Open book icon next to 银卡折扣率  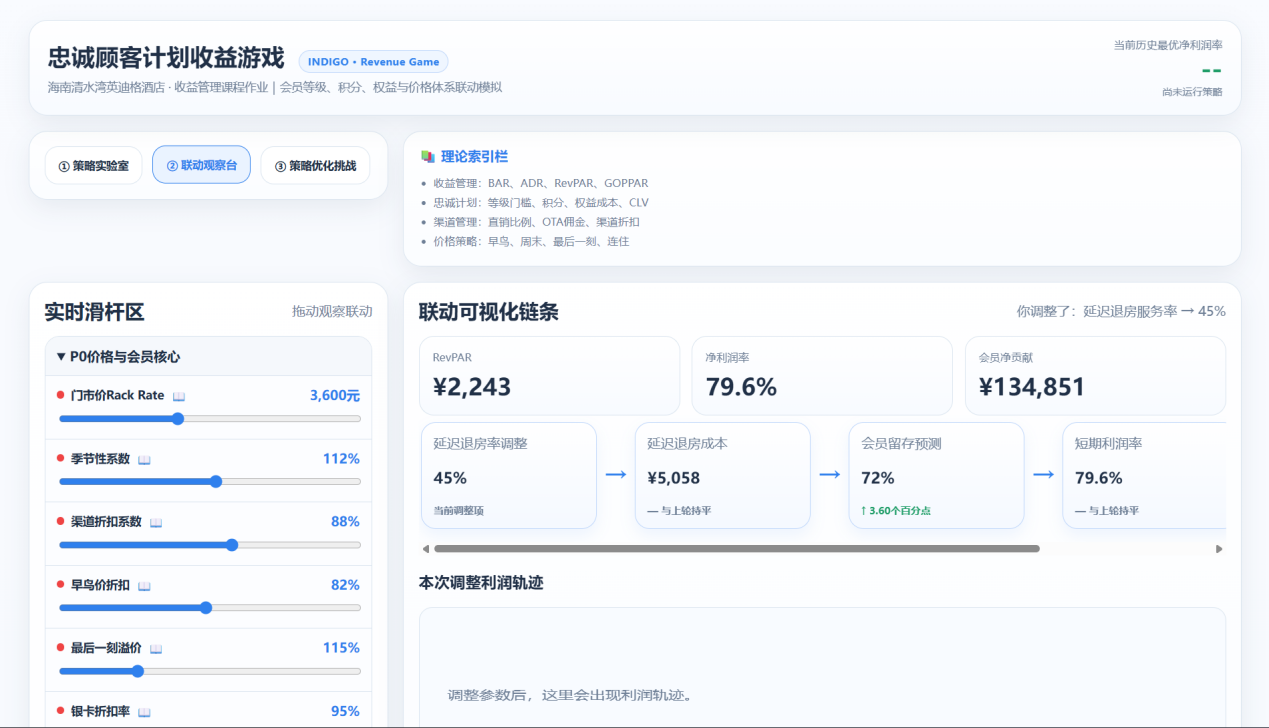click(144, 711)
